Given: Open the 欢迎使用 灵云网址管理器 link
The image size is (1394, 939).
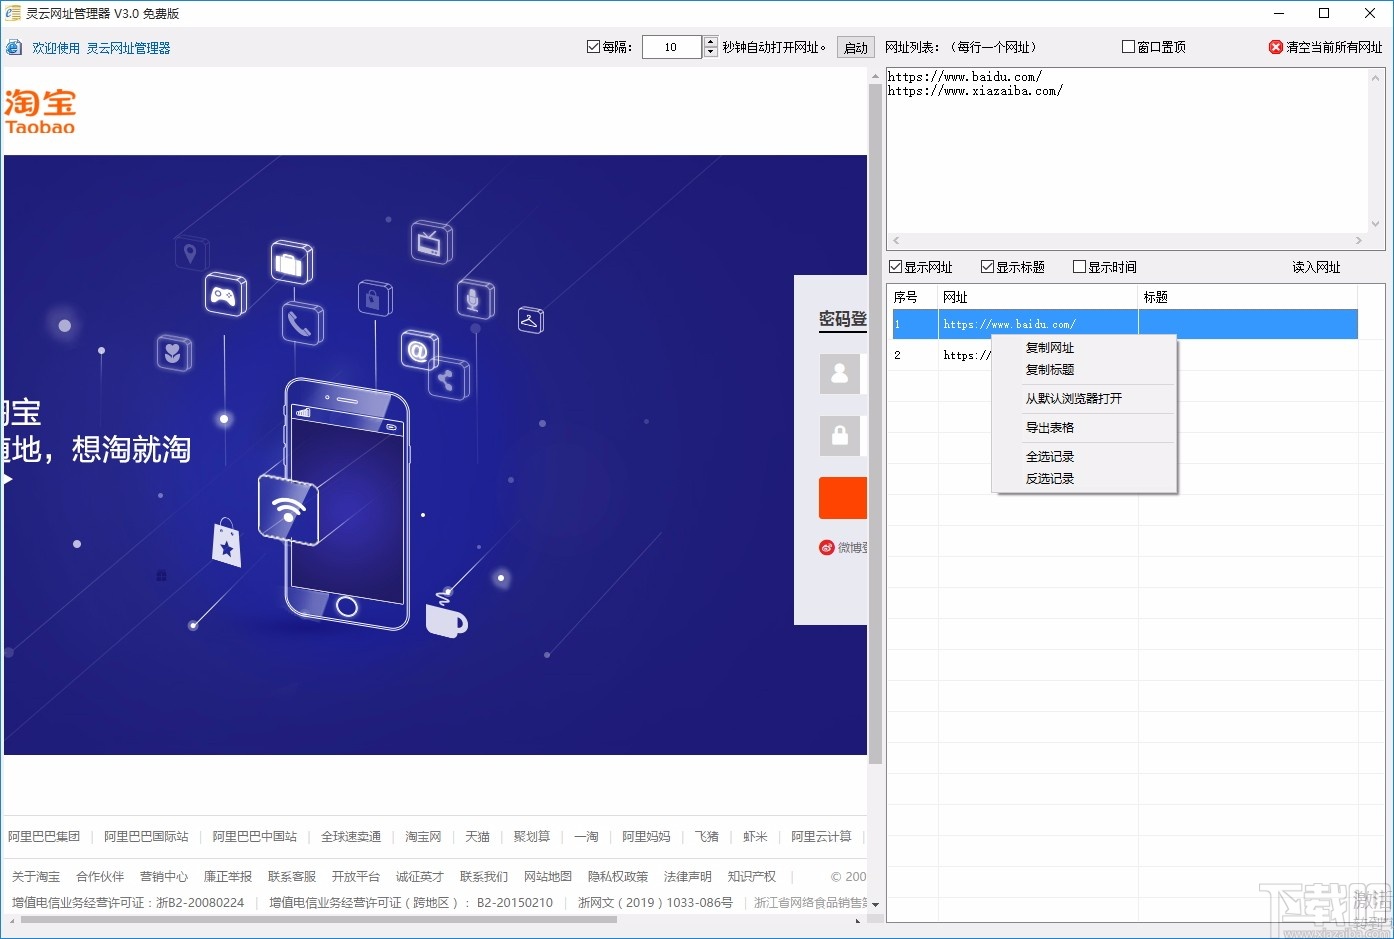Looking at the screenshot, I should [x=101, y=48].
